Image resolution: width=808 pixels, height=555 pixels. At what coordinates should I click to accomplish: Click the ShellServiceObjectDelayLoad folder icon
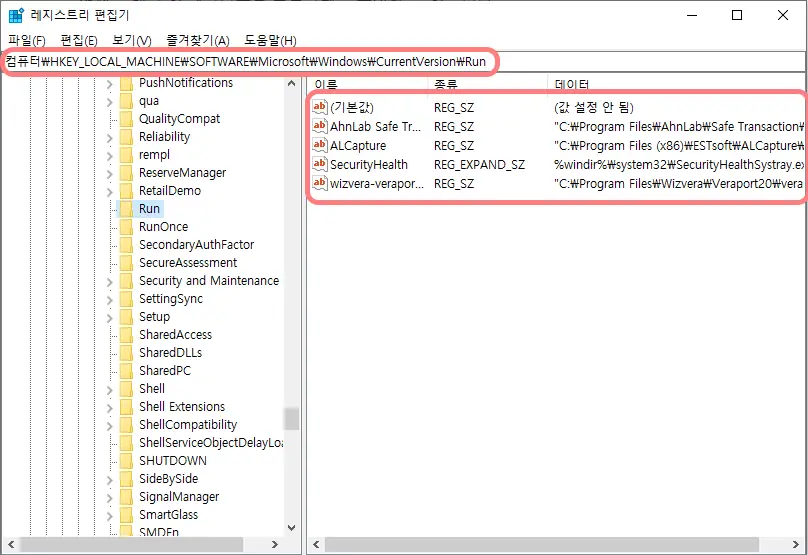coord(126,443)
